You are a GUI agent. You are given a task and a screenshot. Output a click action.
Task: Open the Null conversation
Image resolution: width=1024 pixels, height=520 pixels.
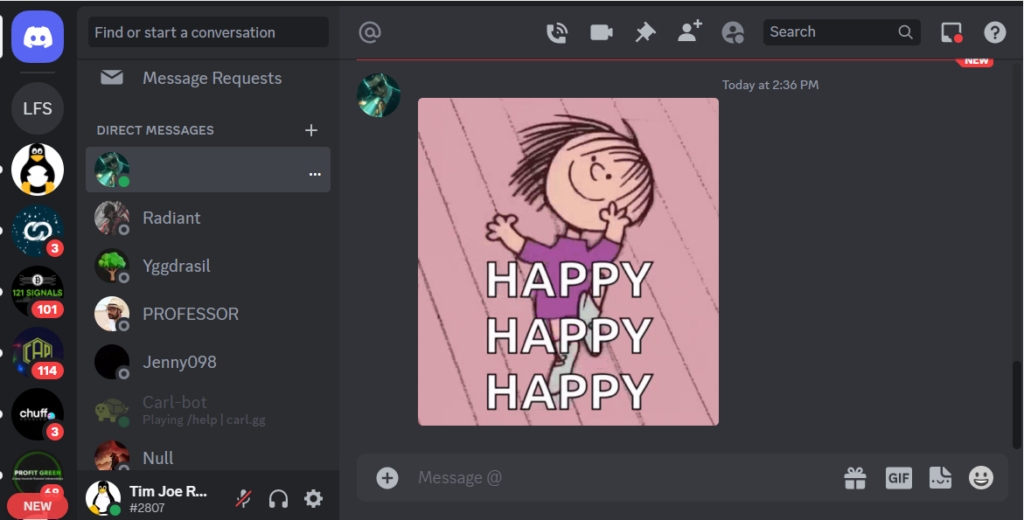click(x=208, y=457)
